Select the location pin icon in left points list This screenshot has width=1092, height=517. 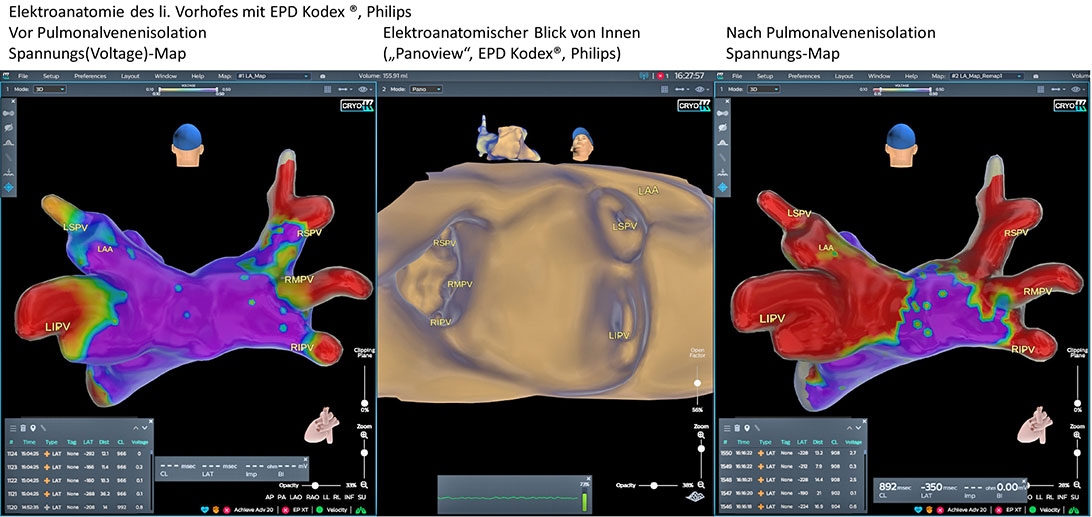[x=33, y=428]
